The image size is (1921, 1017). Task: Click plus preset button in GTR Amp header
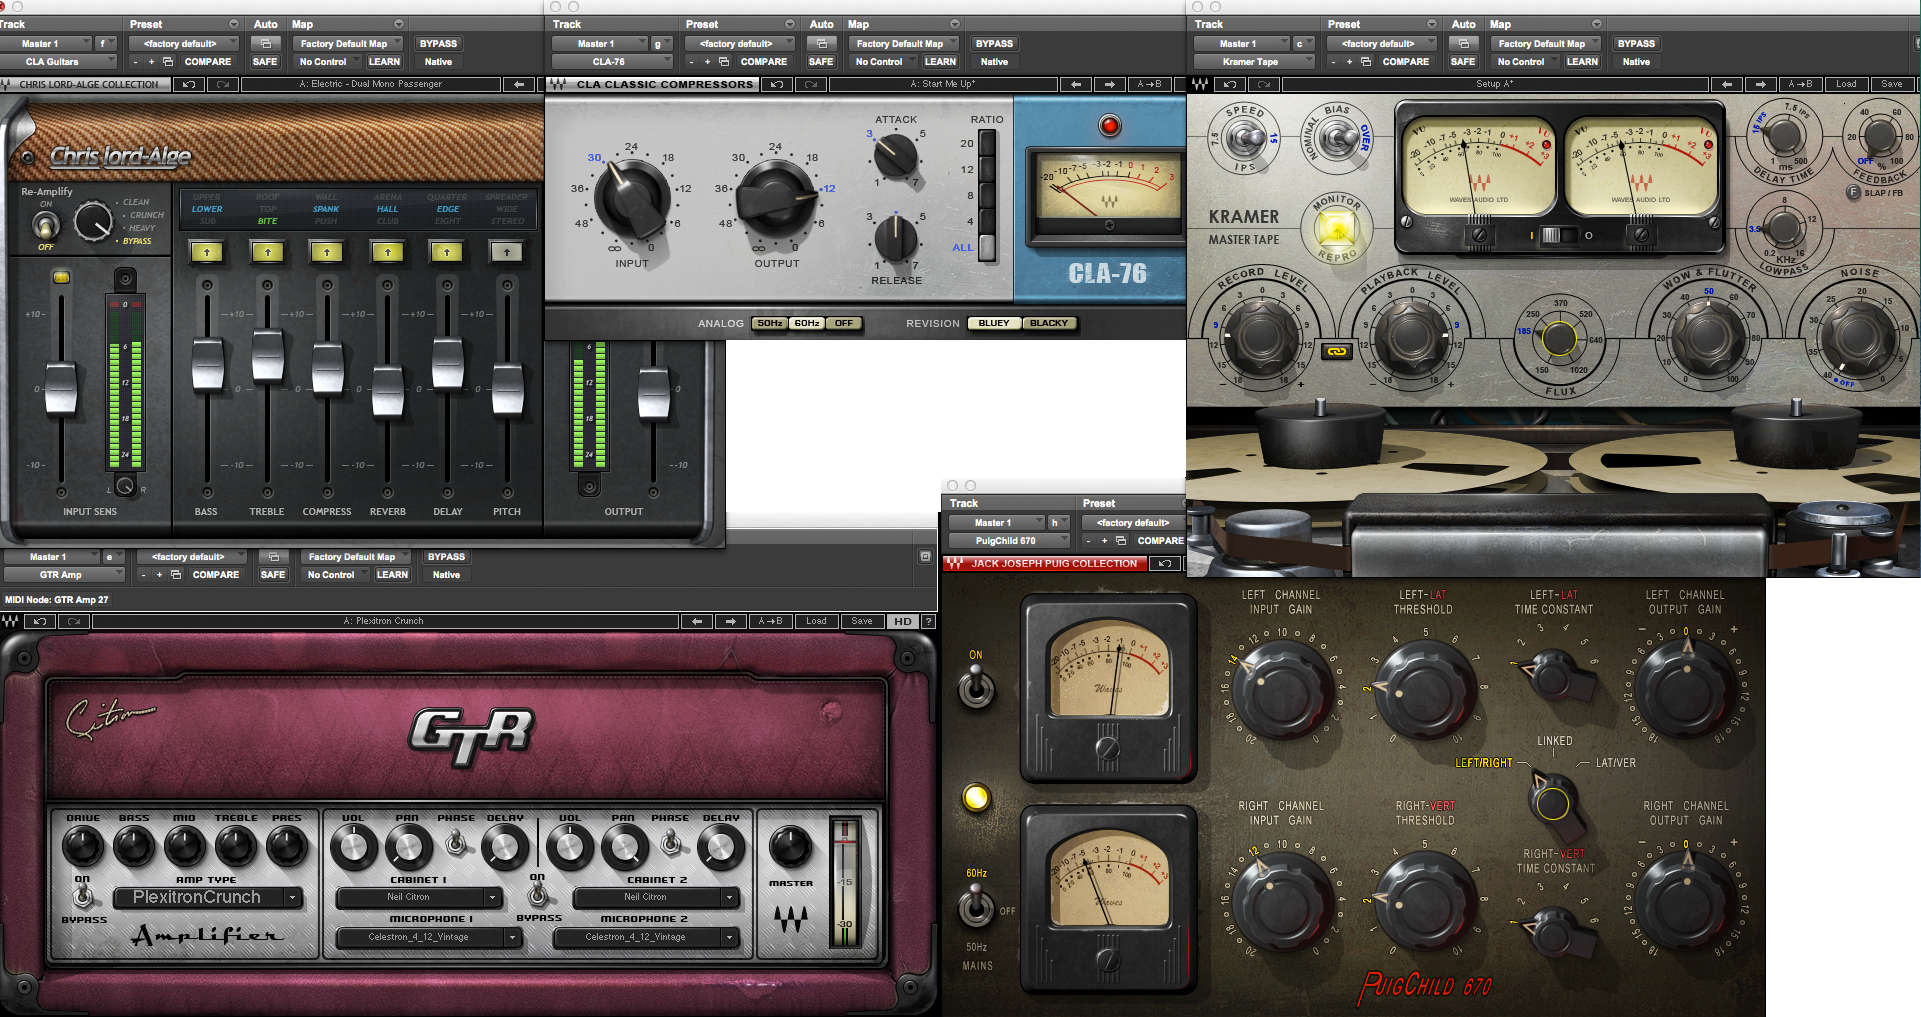(x=159, y=575)
